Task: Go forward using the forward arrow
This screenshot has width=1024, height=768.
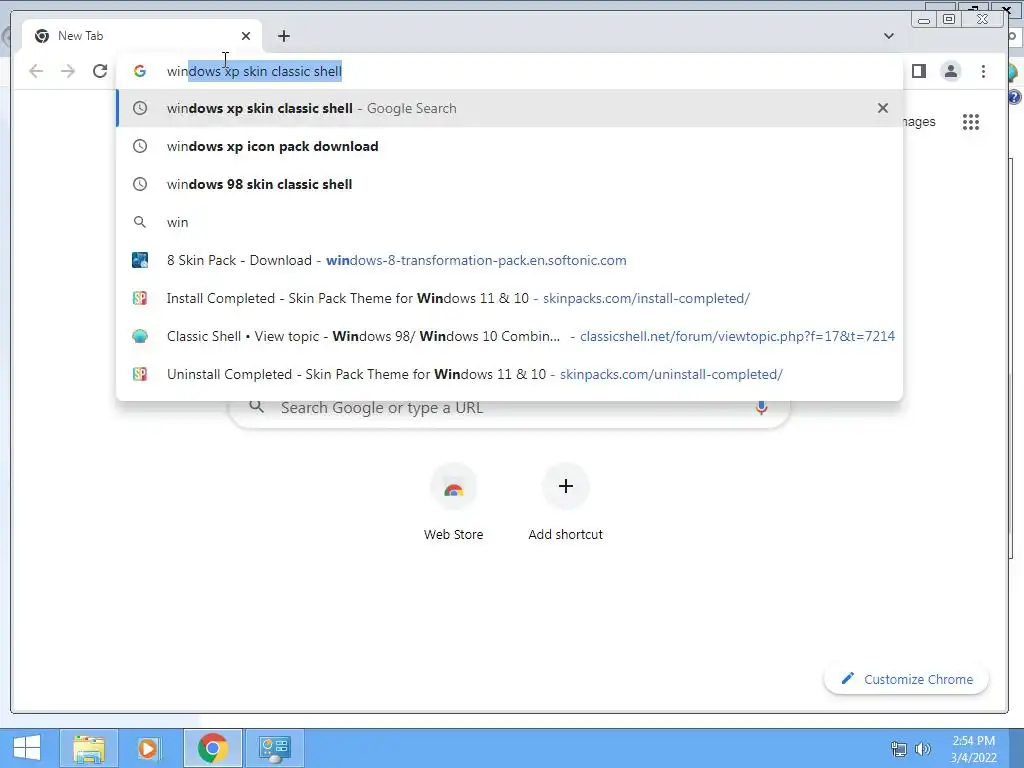Action: click(68, 71)
